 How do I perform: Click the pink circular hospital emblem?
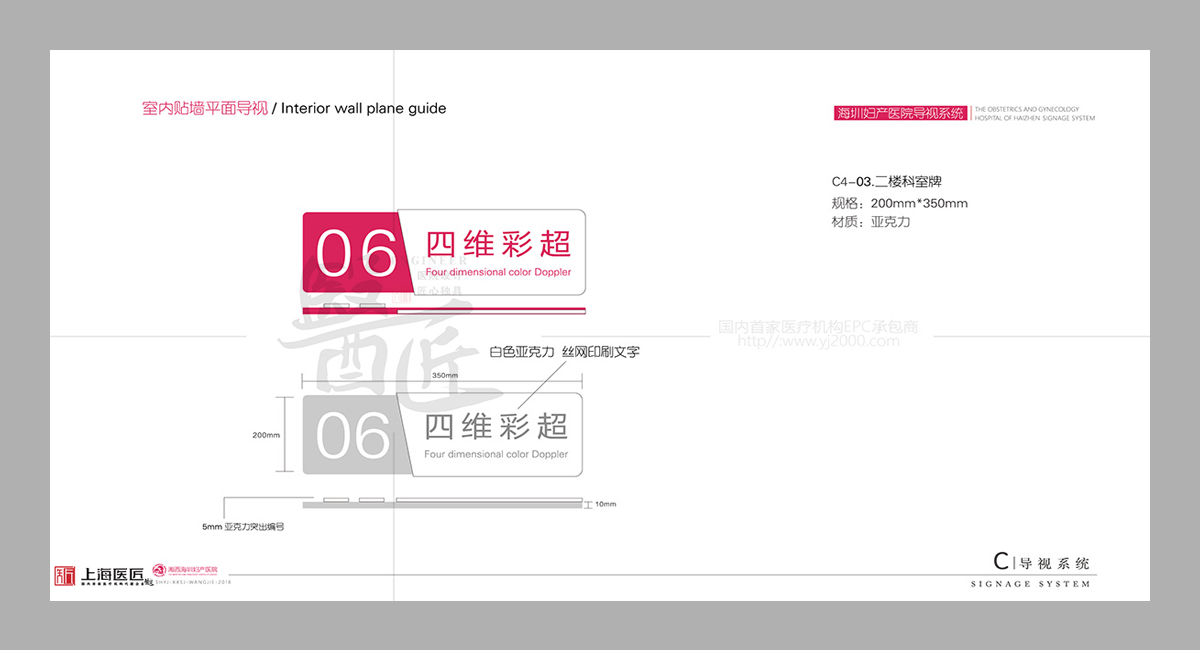(x=159, y=570)
